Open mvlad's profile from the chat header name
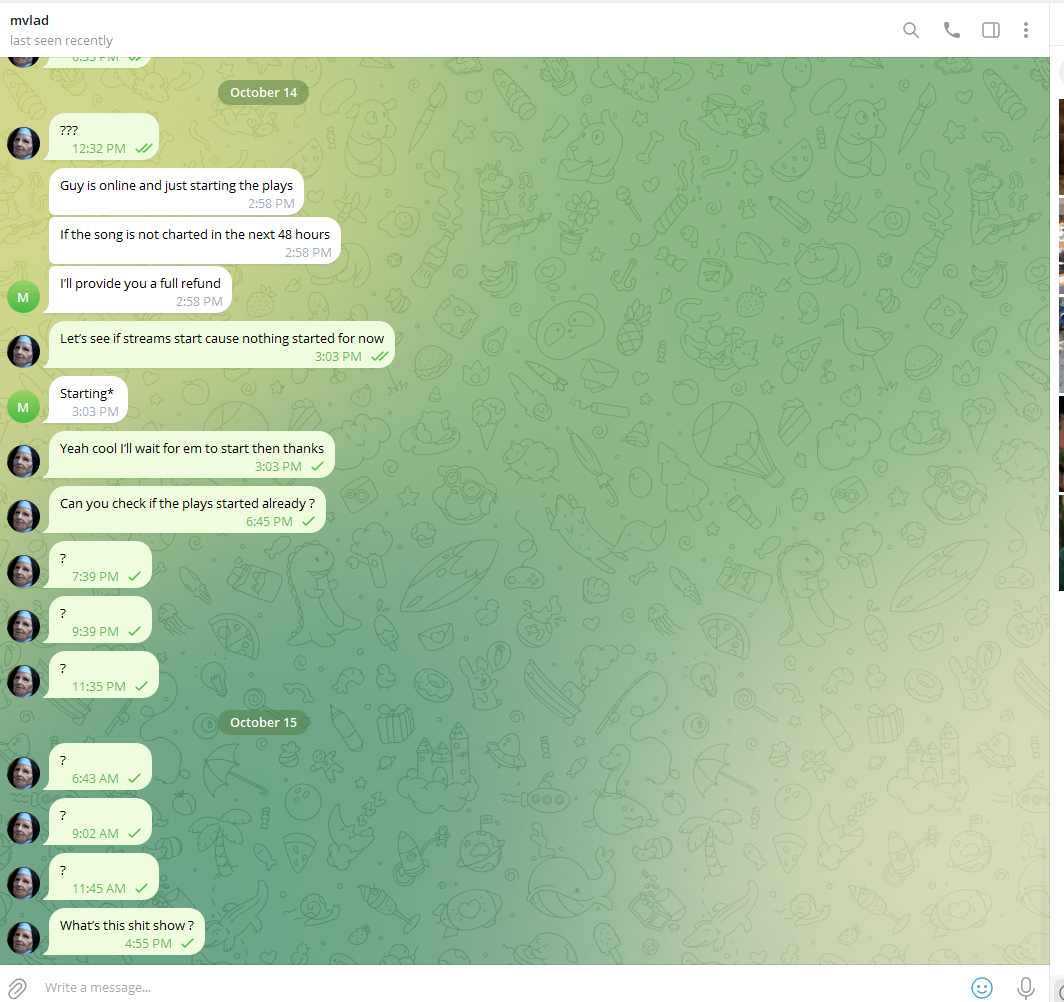The image size is (1064, 1002). 29,20
